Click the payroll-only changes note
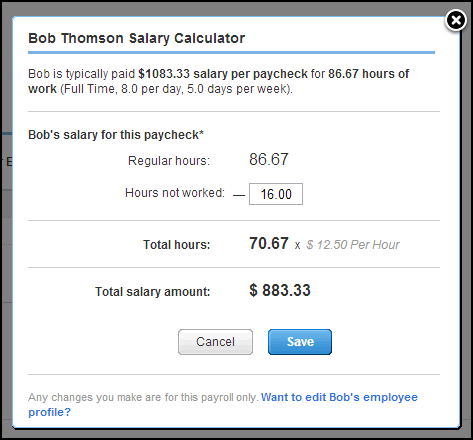This screenshot has width=473, height=440. click(143, 397)
